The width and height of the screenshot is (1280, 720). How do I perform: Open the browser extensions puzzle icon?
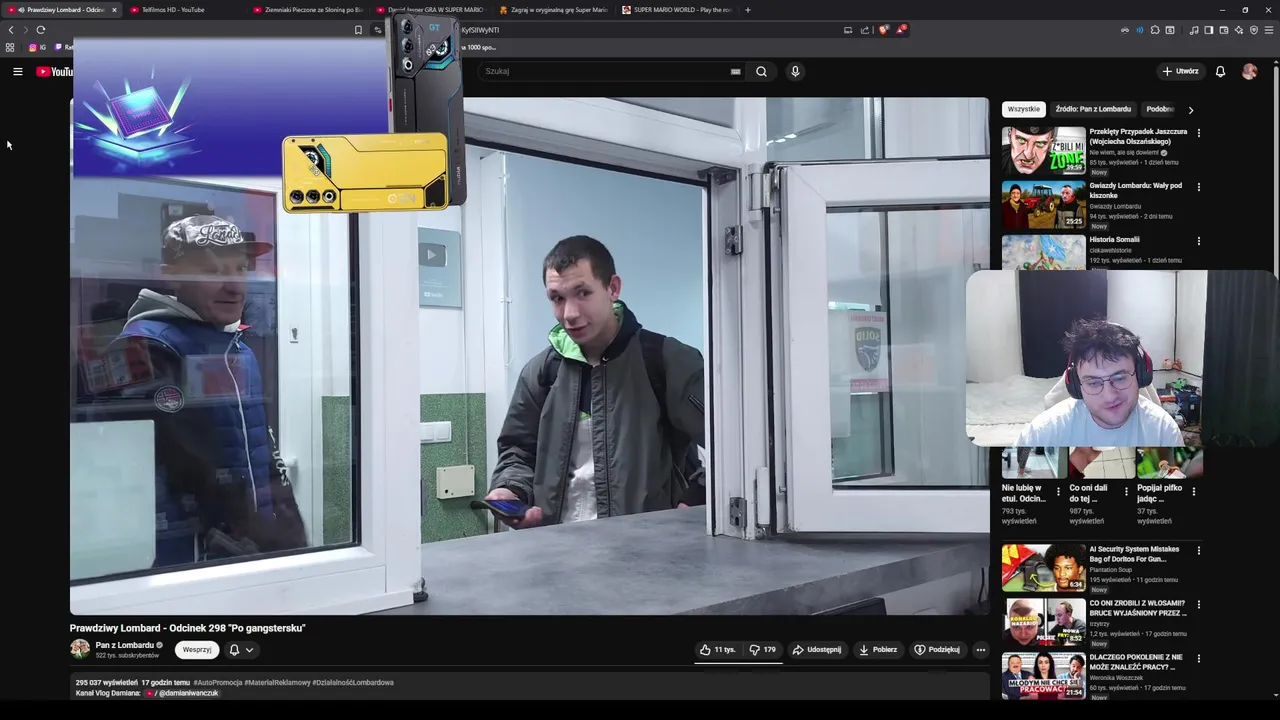point(1155,30)
